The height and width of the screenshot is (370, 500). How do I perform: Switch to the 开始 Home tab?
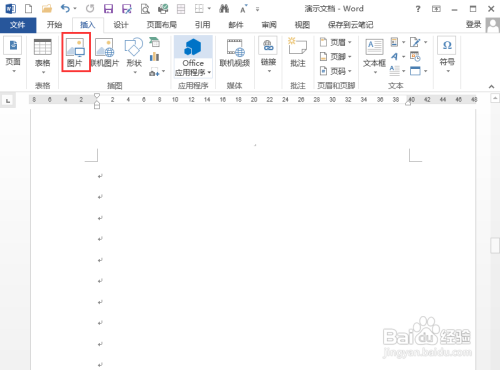(54, 25)
